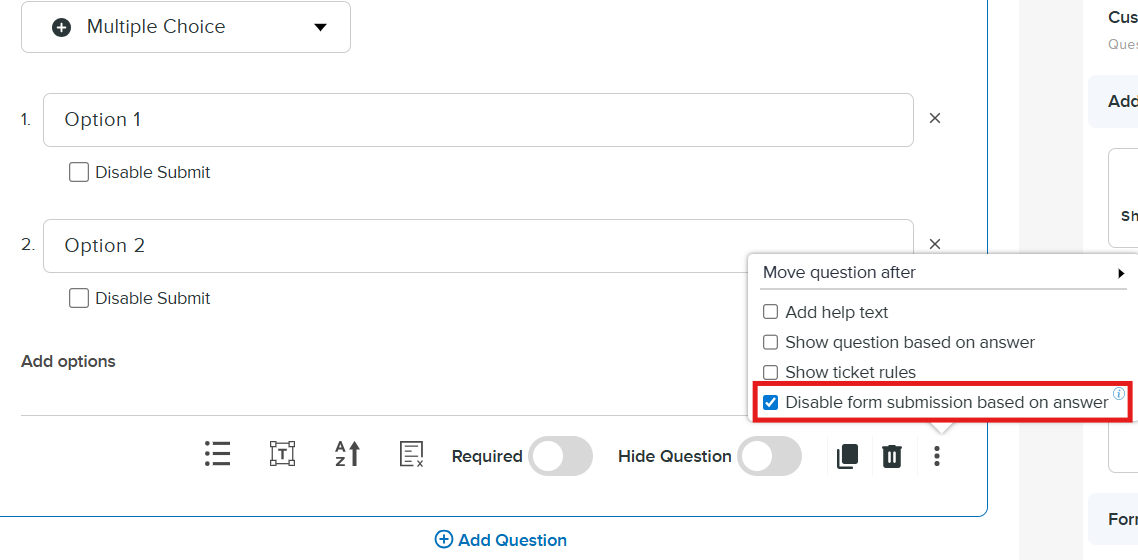Click the Add Question link
The height and width of the screenshot is (560, 1138).
(501, 540)
